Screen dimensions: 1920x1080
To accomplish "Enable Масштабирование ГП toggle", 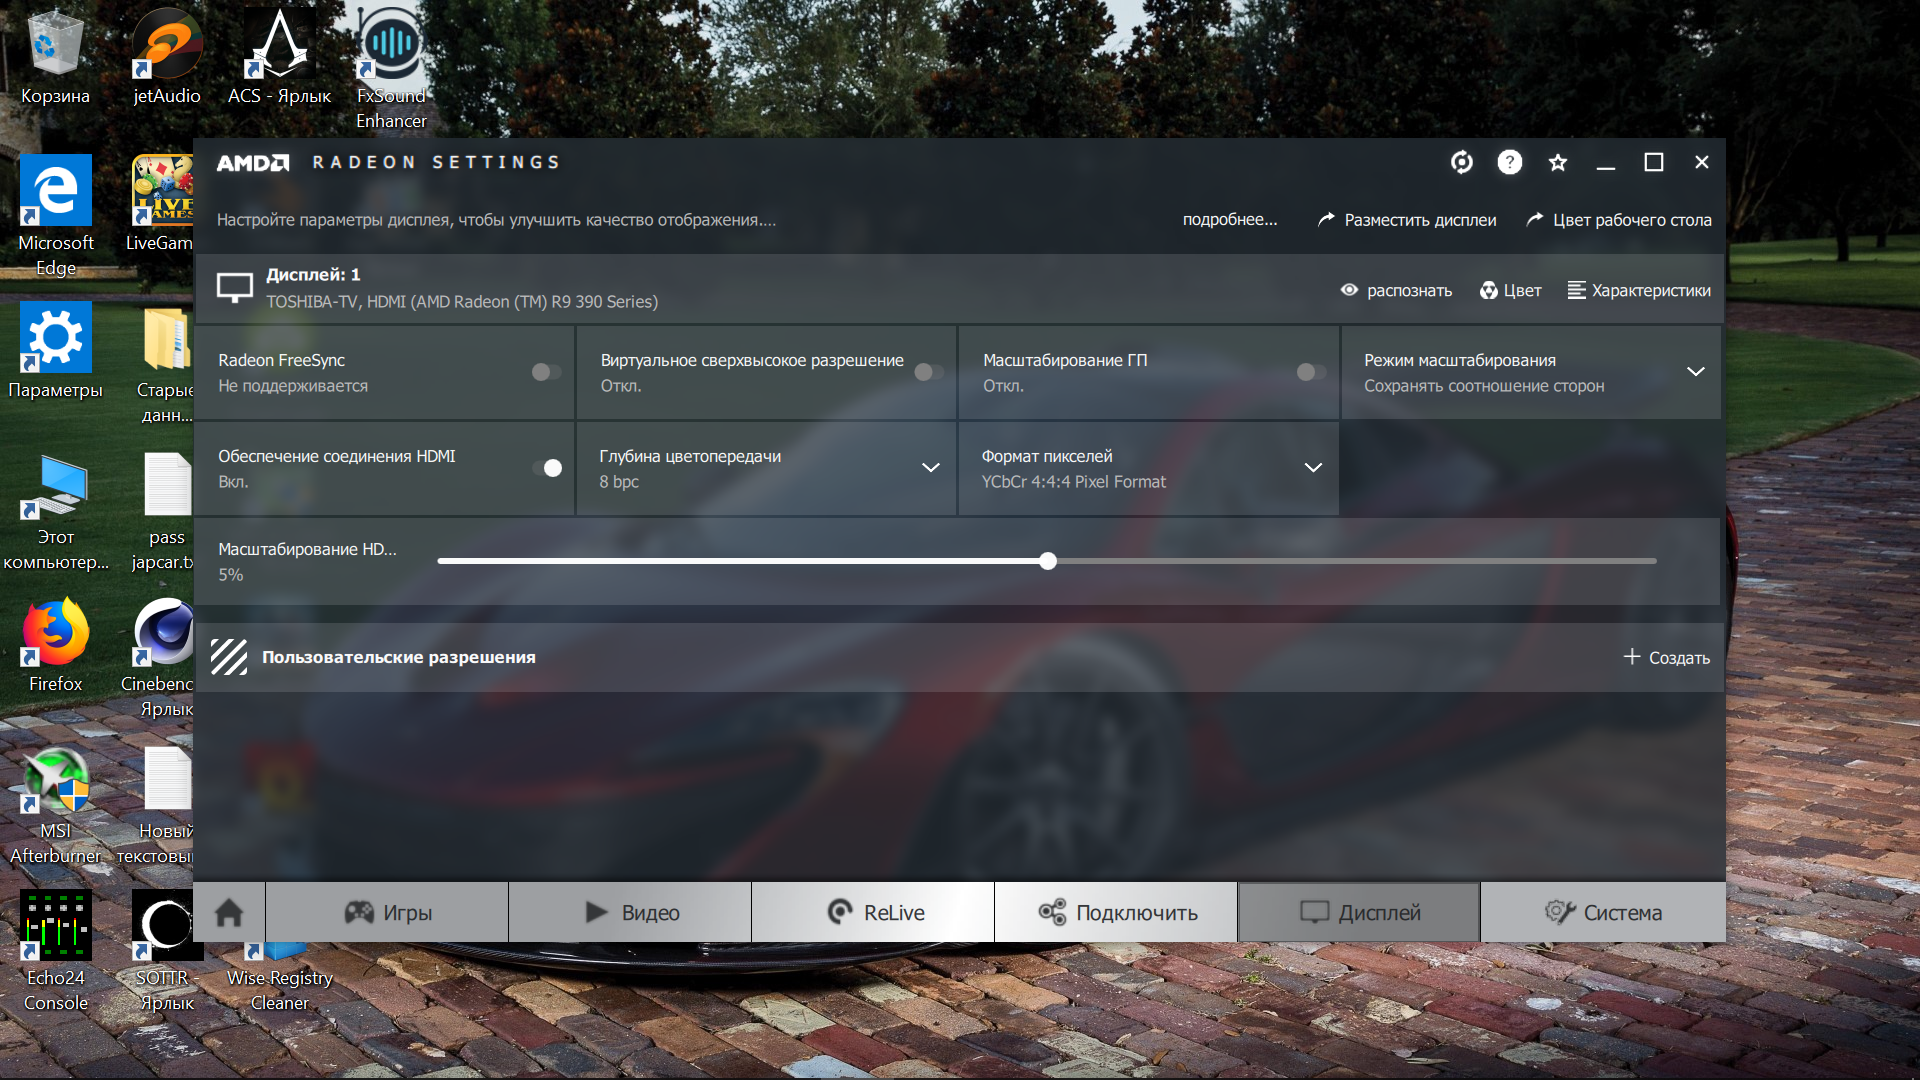I will pyautogui.click(x=1310, y=372).
